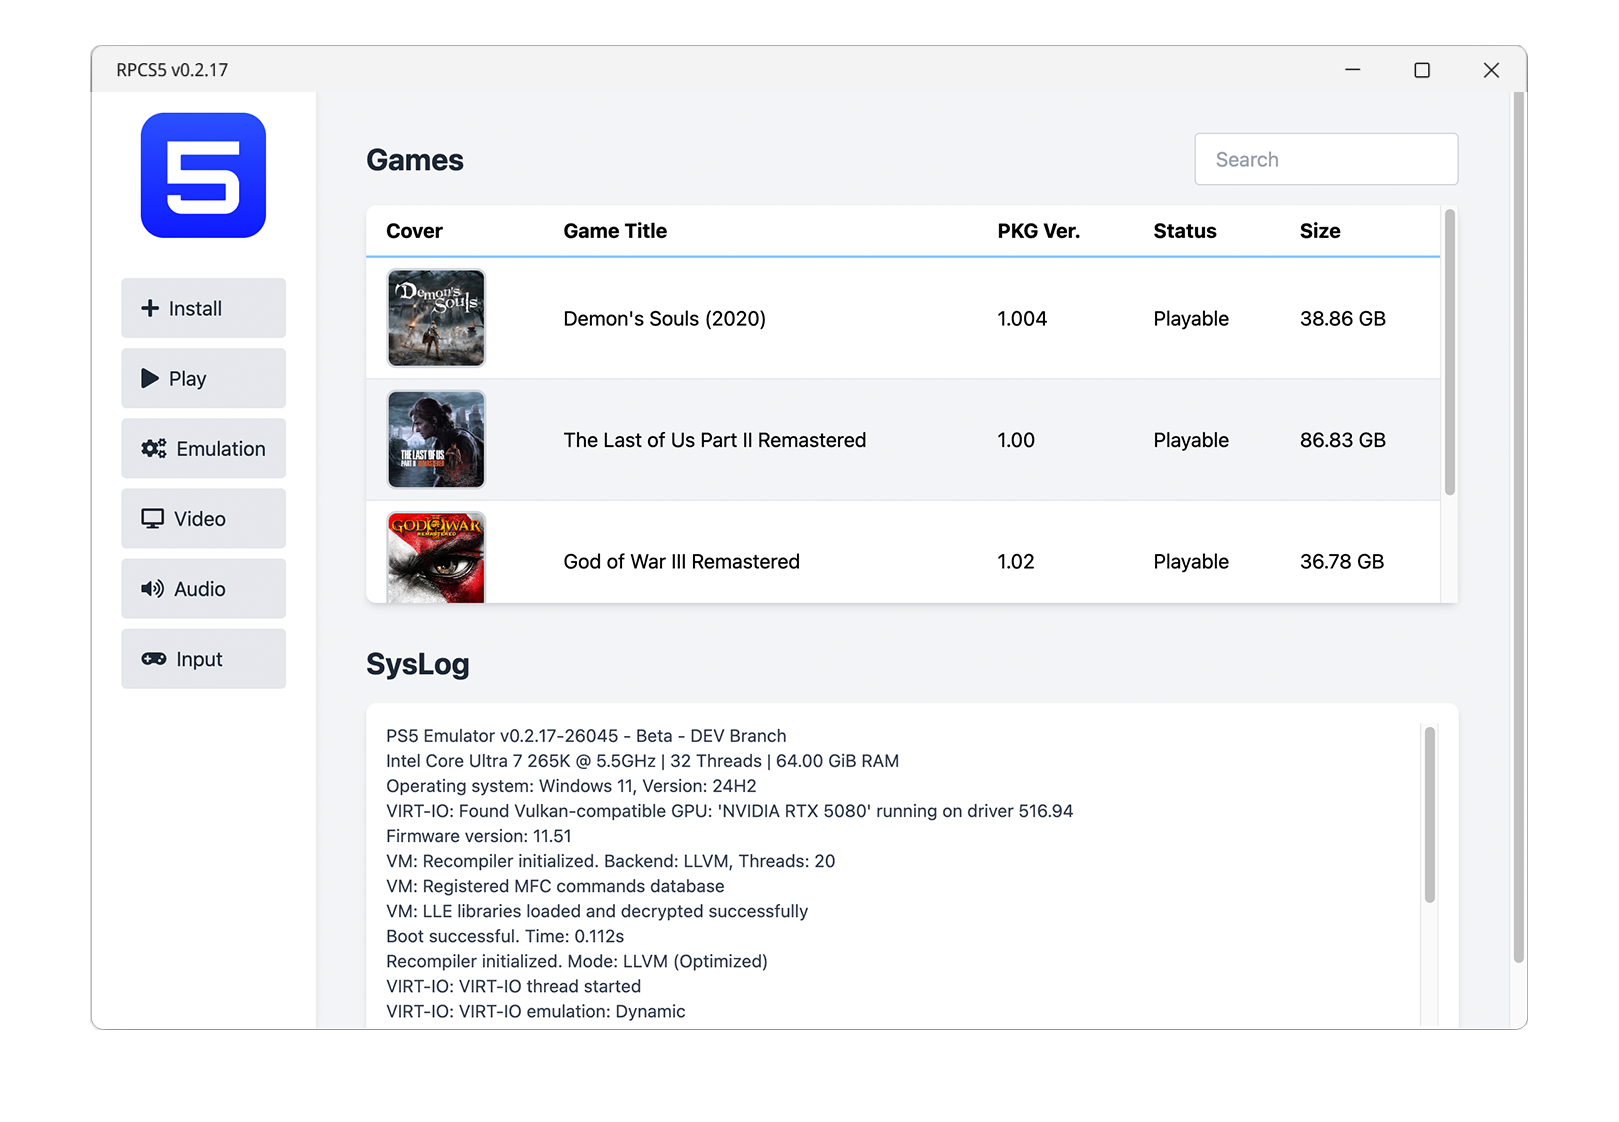1619x1122 pixels.
Task: Click the monitor icon beside Video
Action: 153,518
